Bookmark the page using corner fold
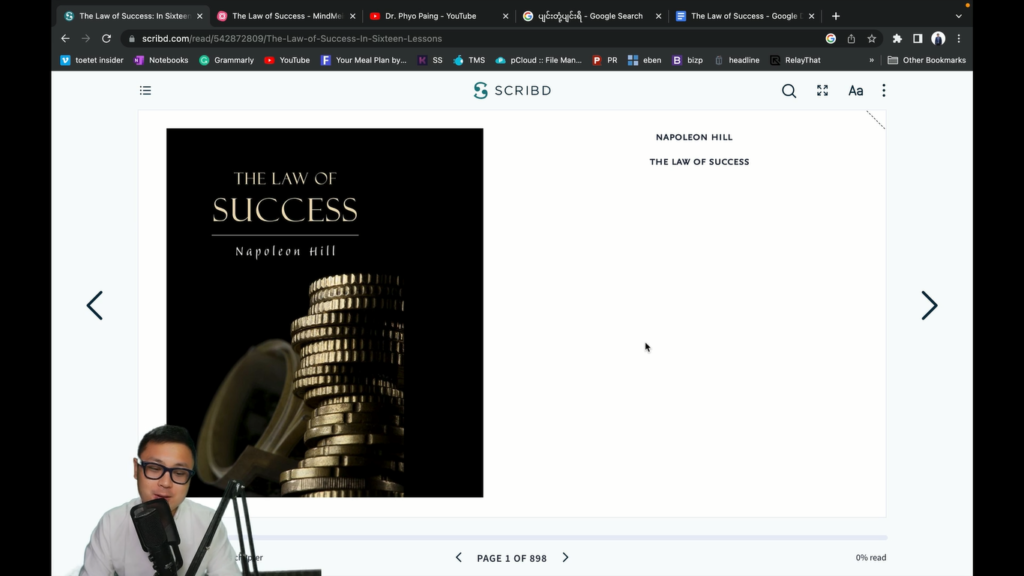Image resolution: width=1024 pixels, height=576 pixels. pos(876,120)
